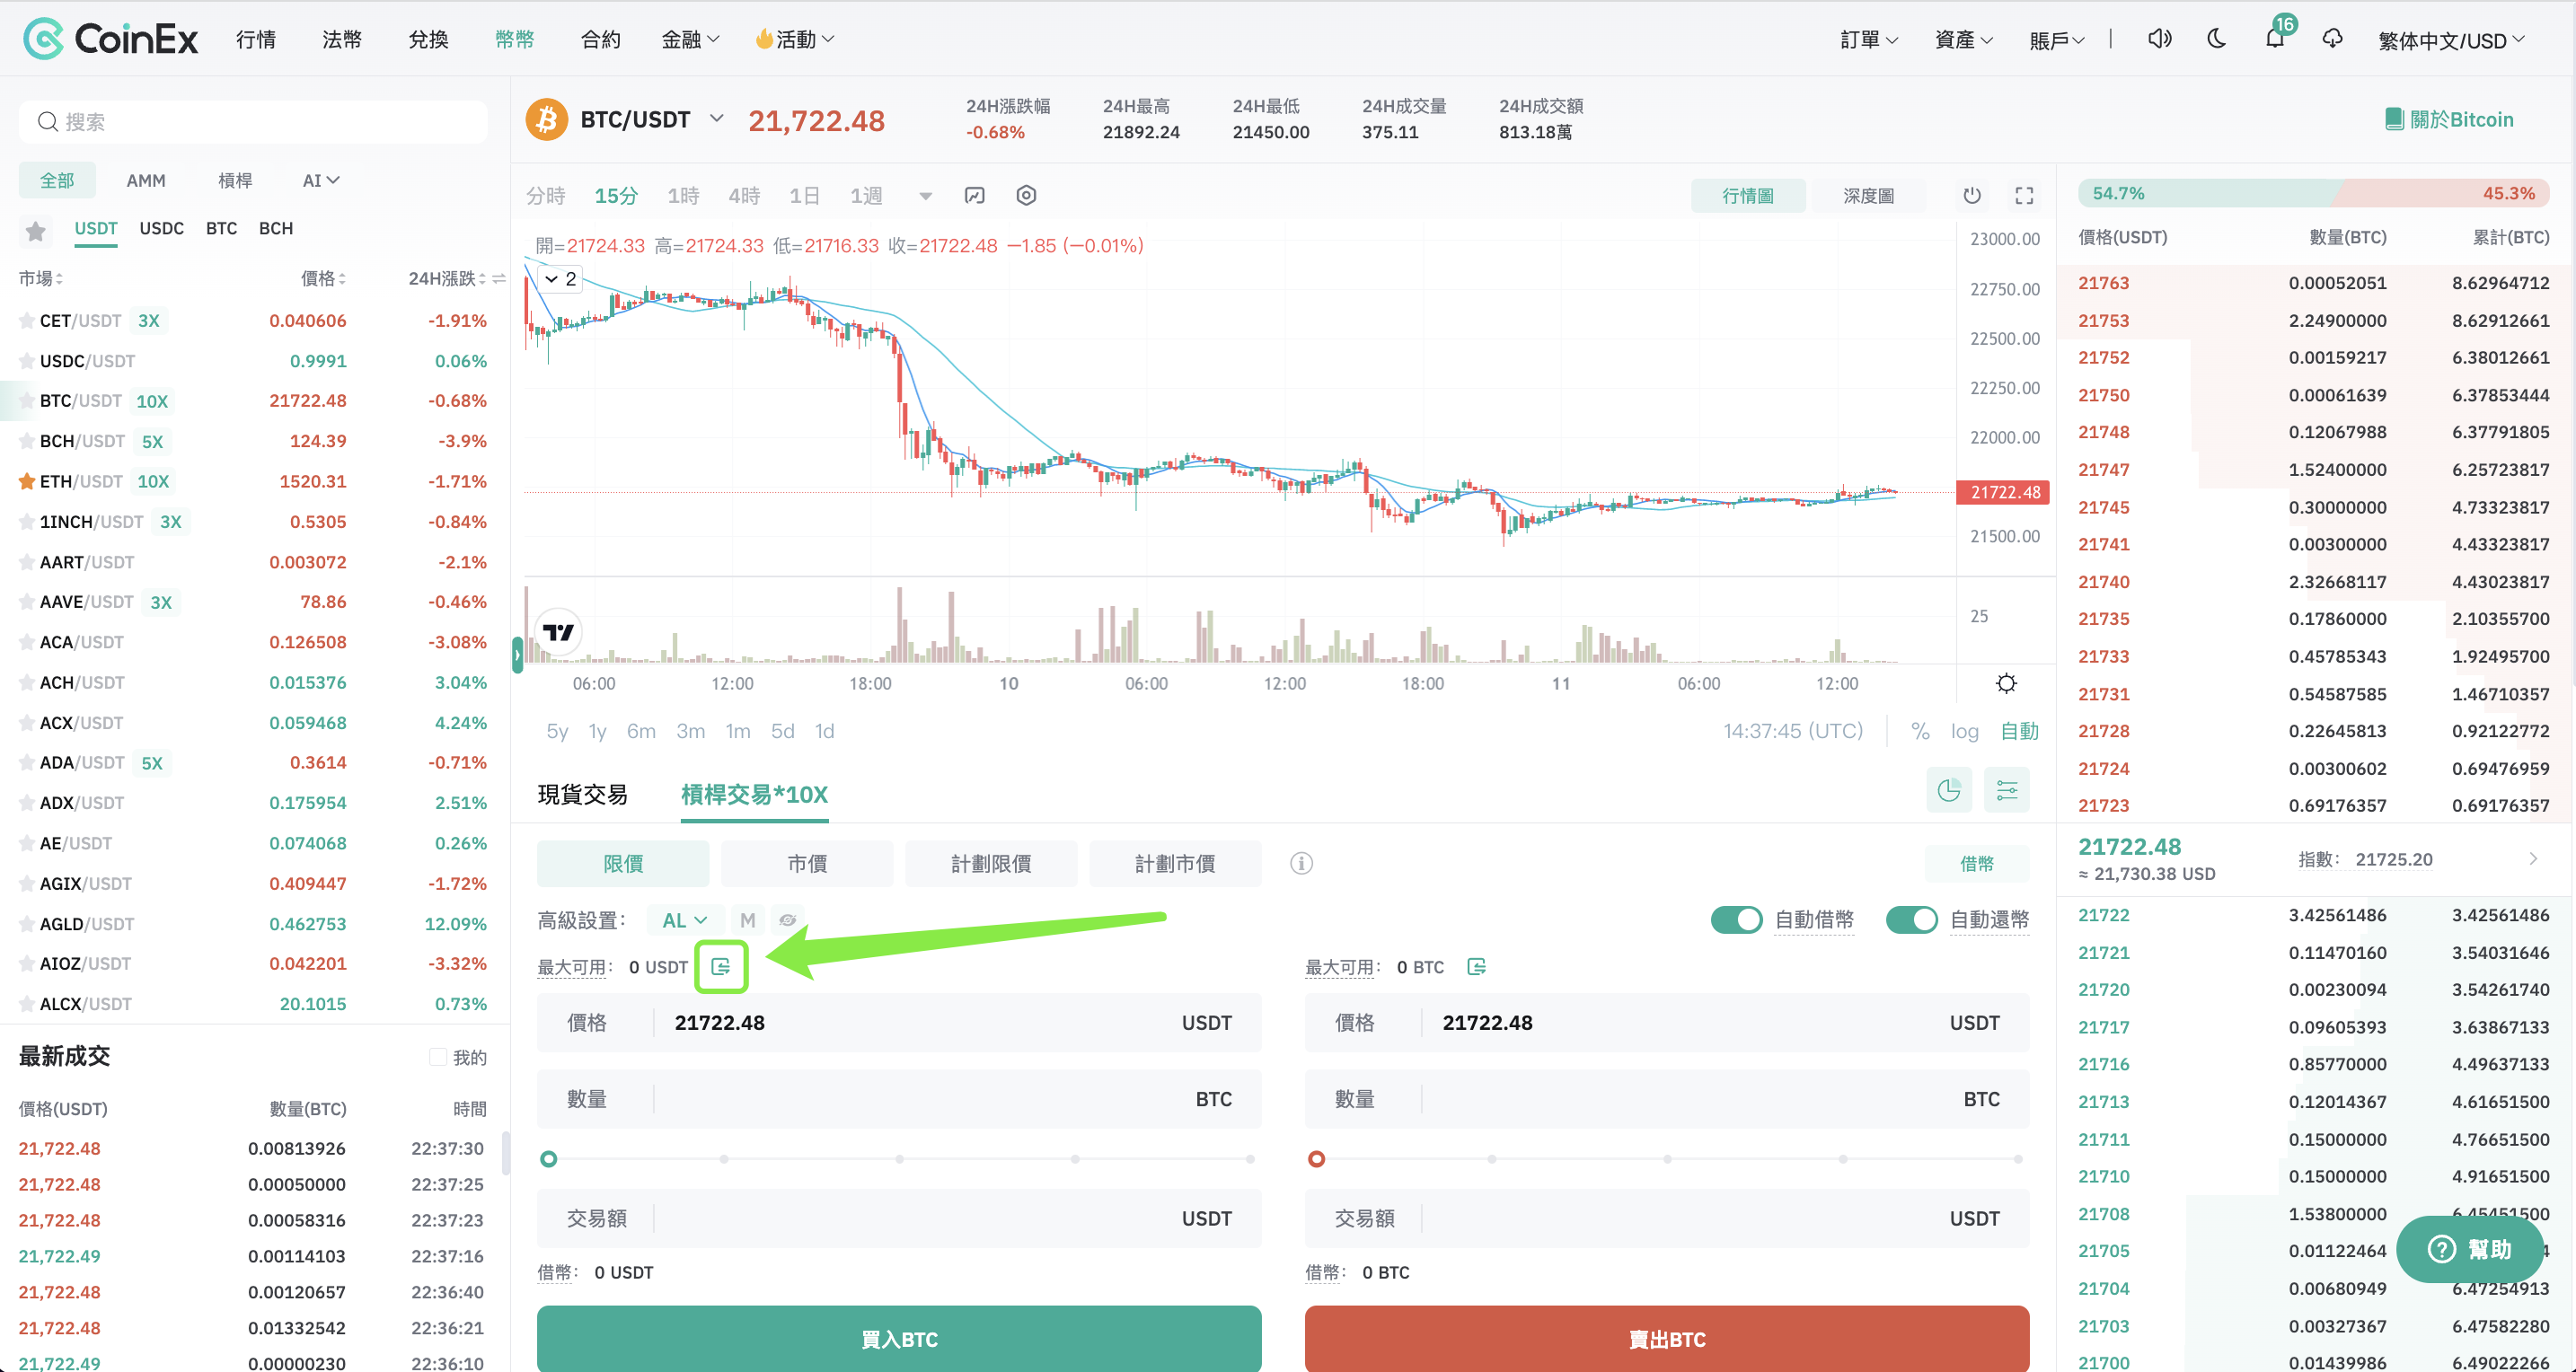Select the USDC market tab
This screenshot has width=2576, height=1372.
click(x=161, y=228)
